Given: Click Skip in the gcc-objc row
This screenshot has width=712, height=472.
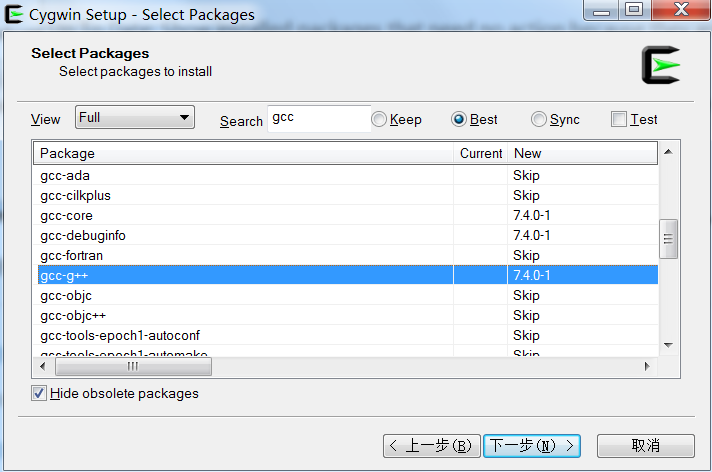Looking at the screenshot, I should (526, 295).
